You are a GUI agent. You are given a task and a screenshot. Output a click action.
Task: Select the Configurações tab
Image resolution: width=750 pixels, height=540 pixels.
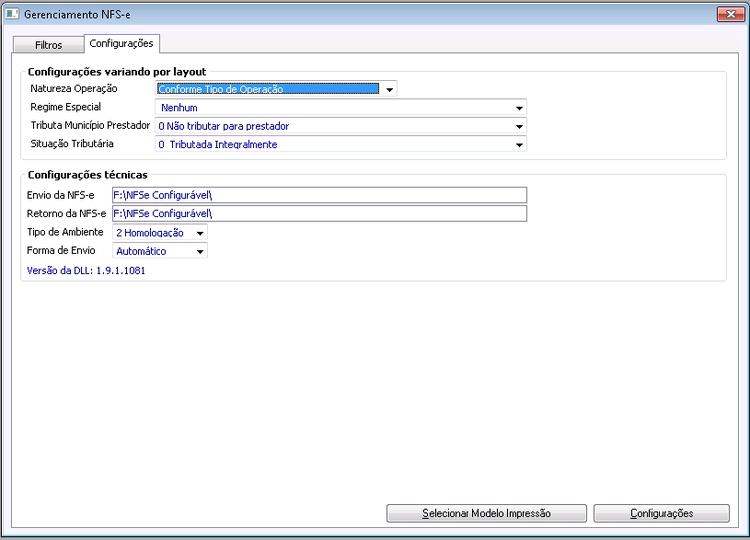pyautogui.click(x=121, y=44)
